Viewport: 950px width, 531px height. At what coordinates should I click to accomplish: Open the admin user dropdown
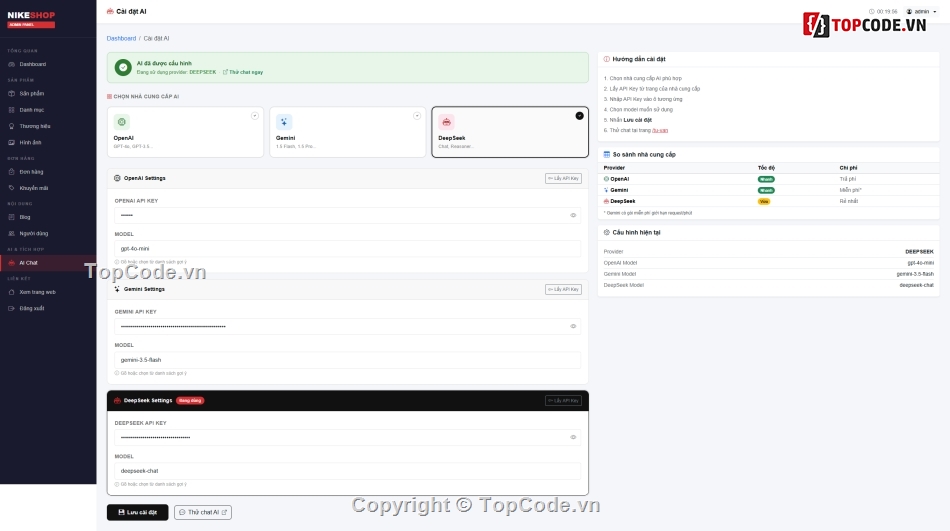[x=922, y=12]
